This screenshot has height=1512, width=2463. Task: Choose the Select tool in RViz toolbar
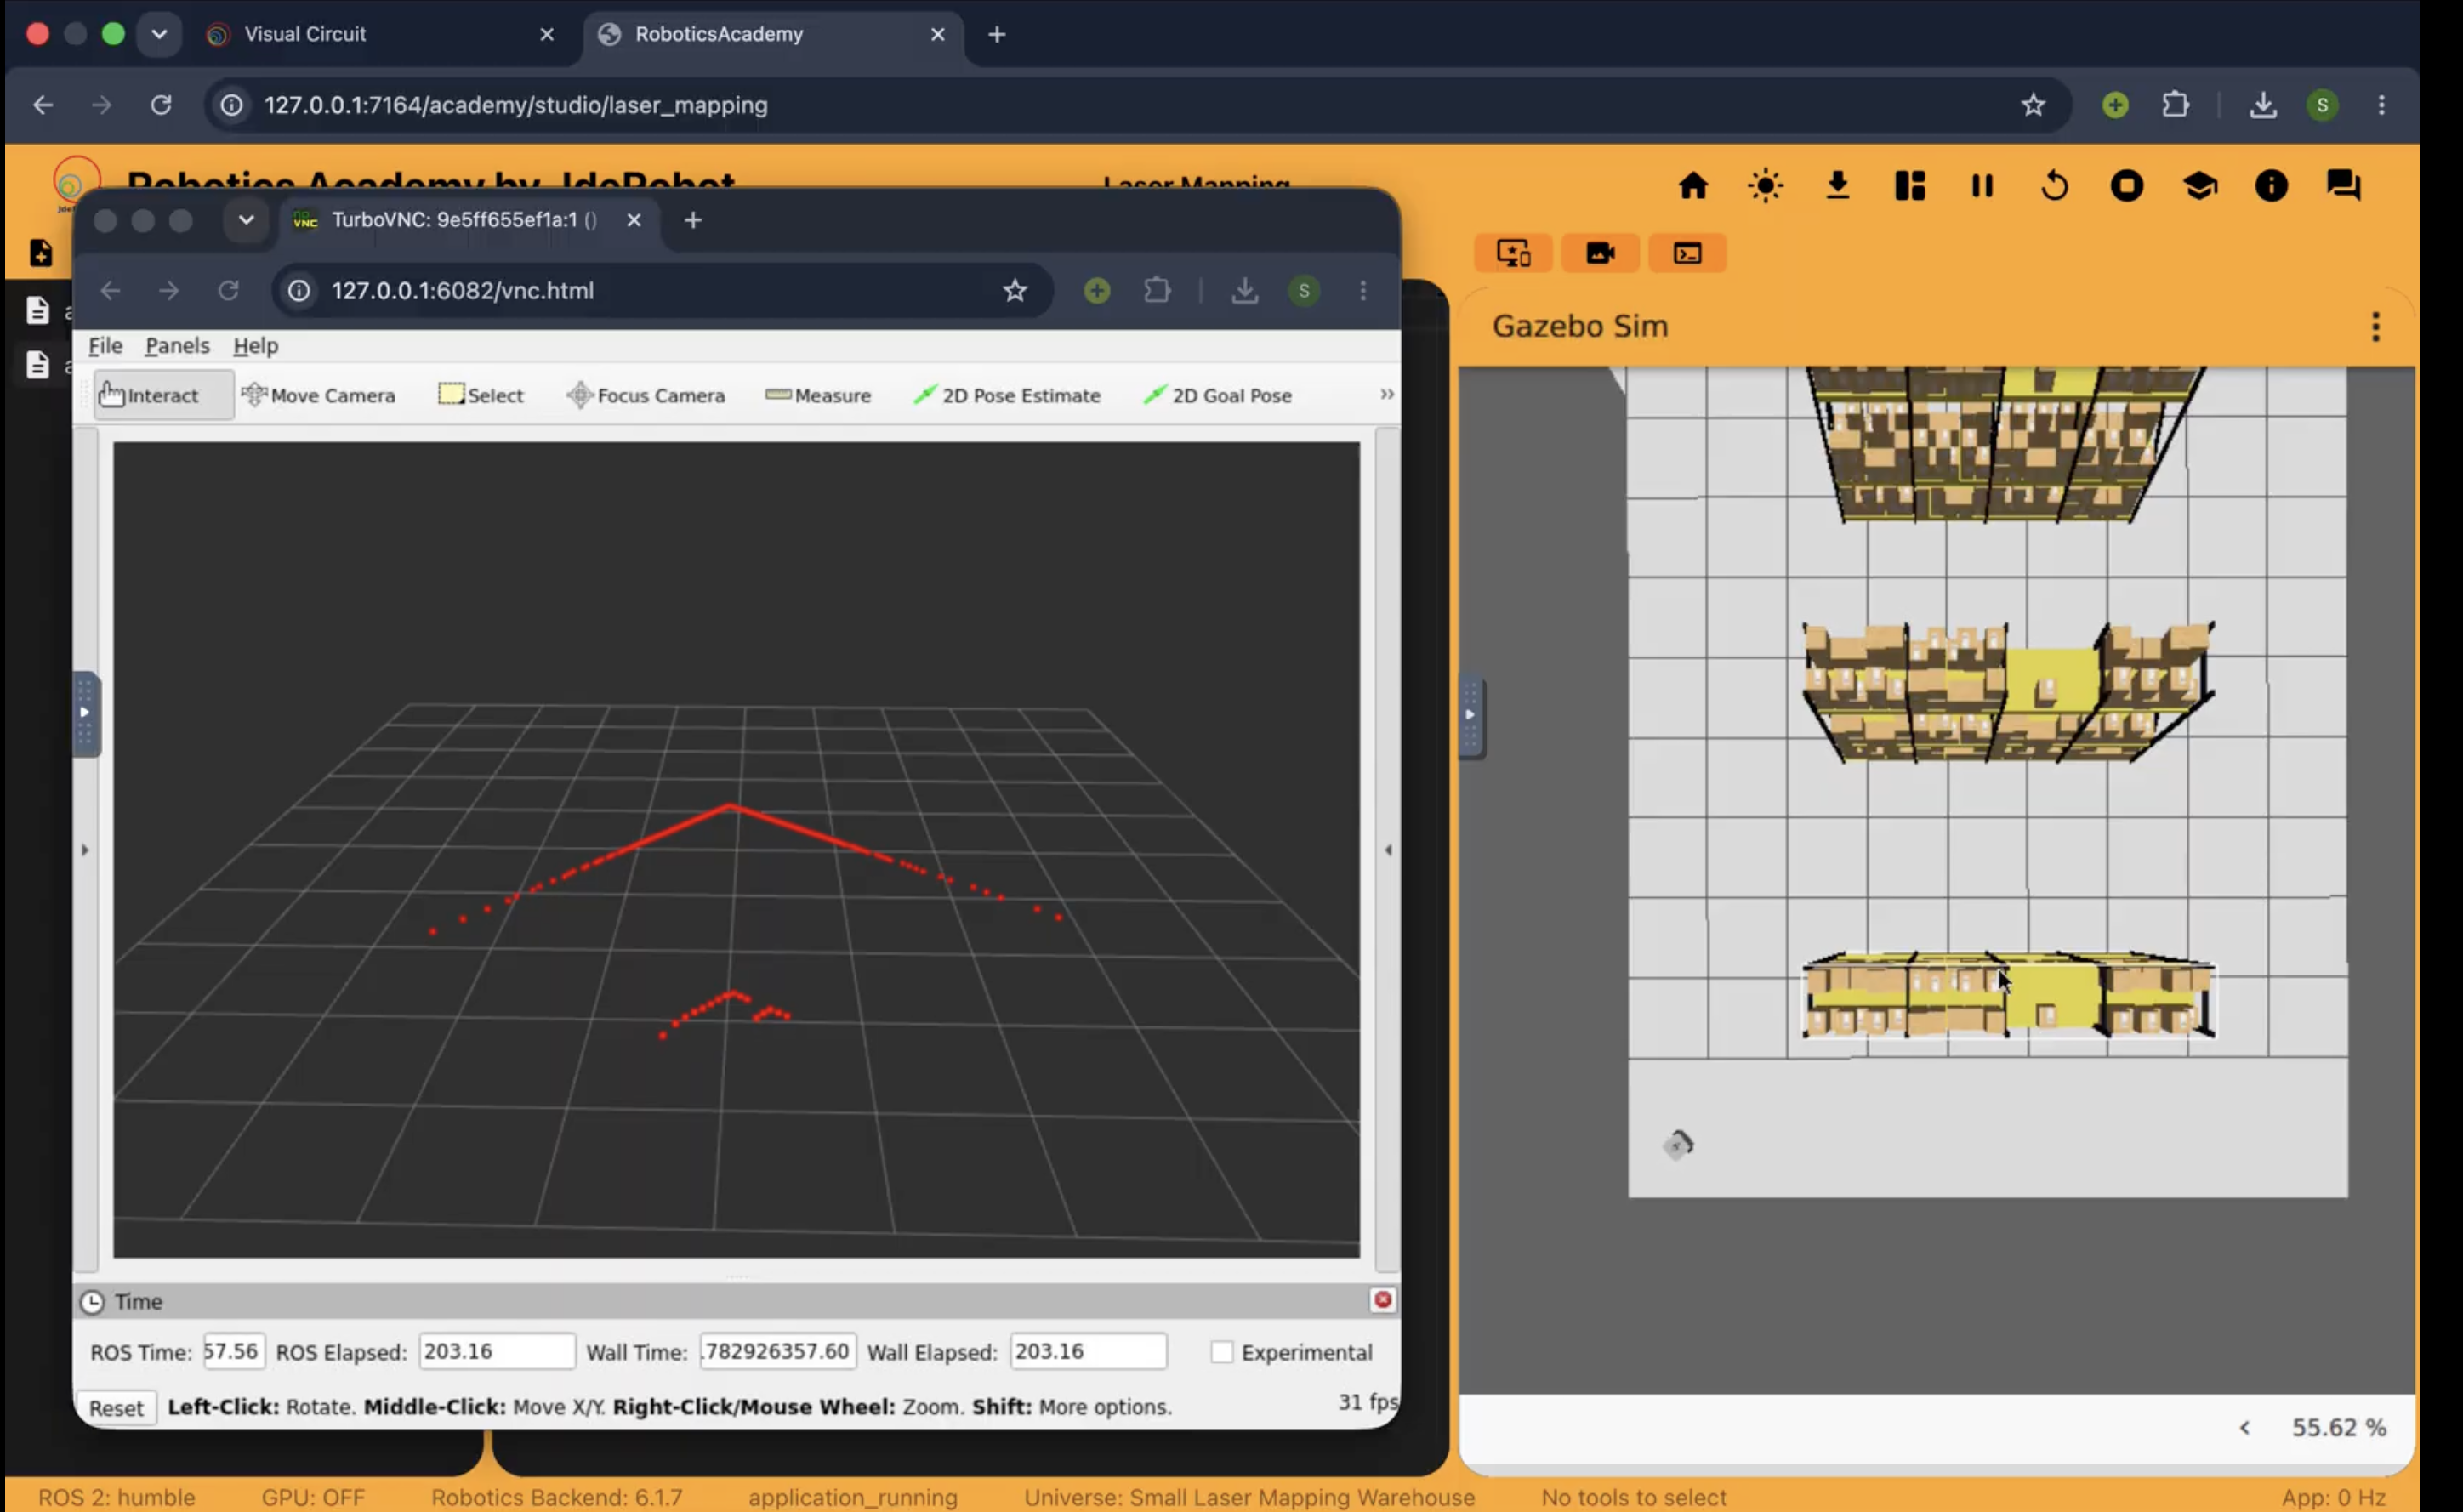click(x=480, y=395)
